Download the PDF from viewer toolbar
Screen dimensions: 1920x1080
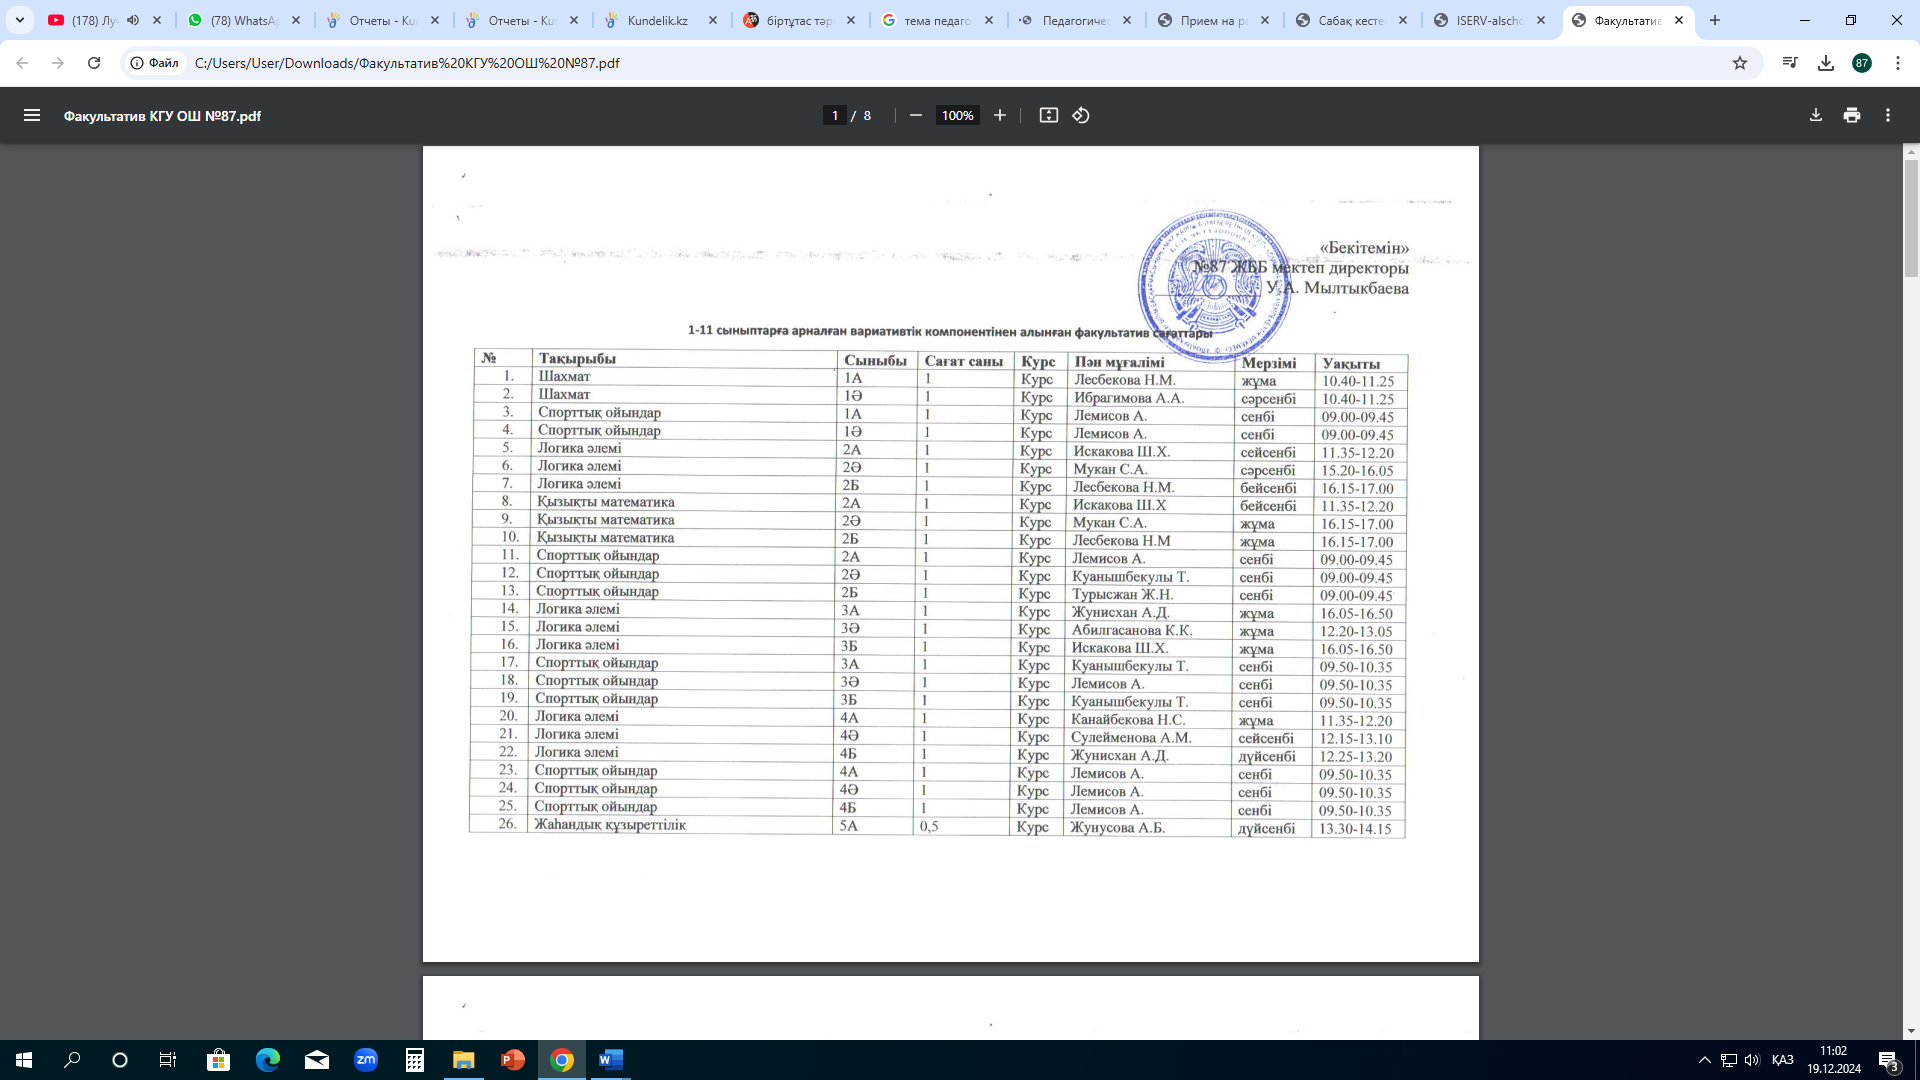coord(1816,115)
